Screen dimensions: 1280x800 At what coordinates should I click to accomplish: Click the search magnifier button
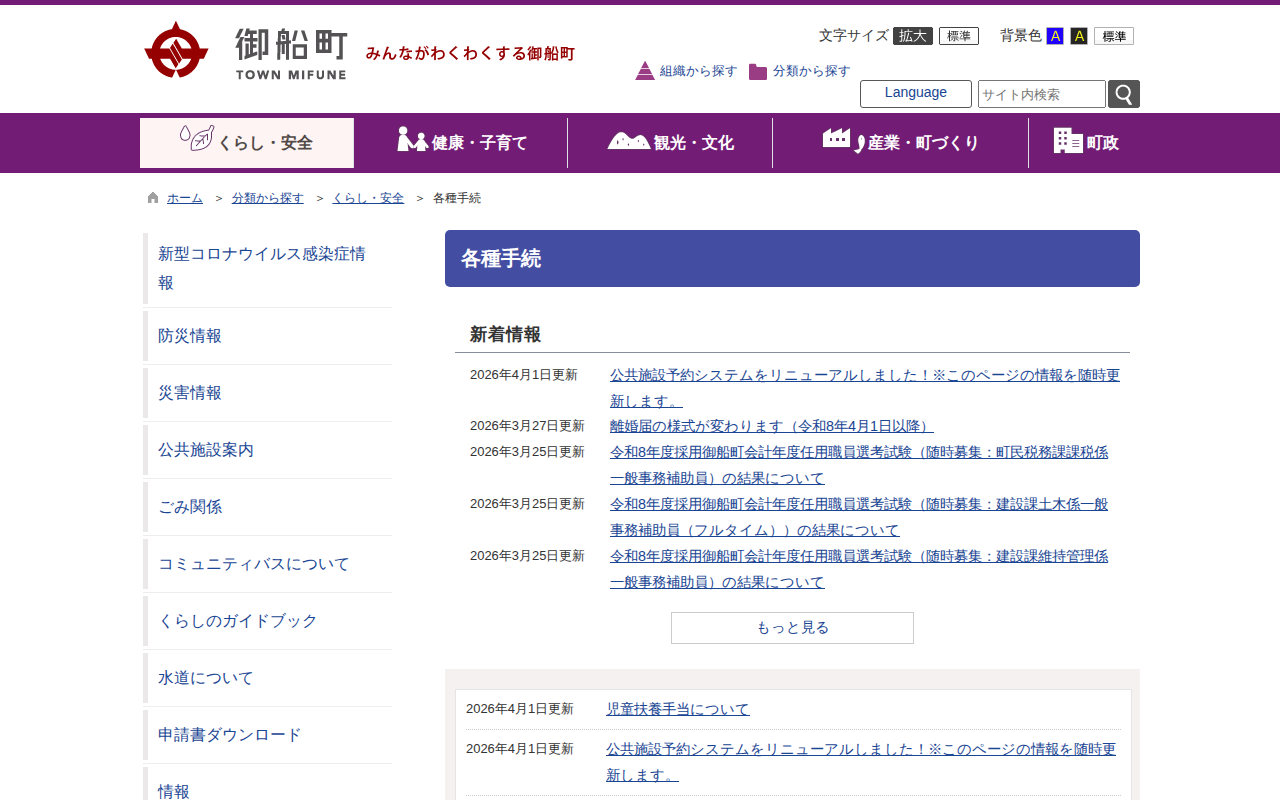1124,94
